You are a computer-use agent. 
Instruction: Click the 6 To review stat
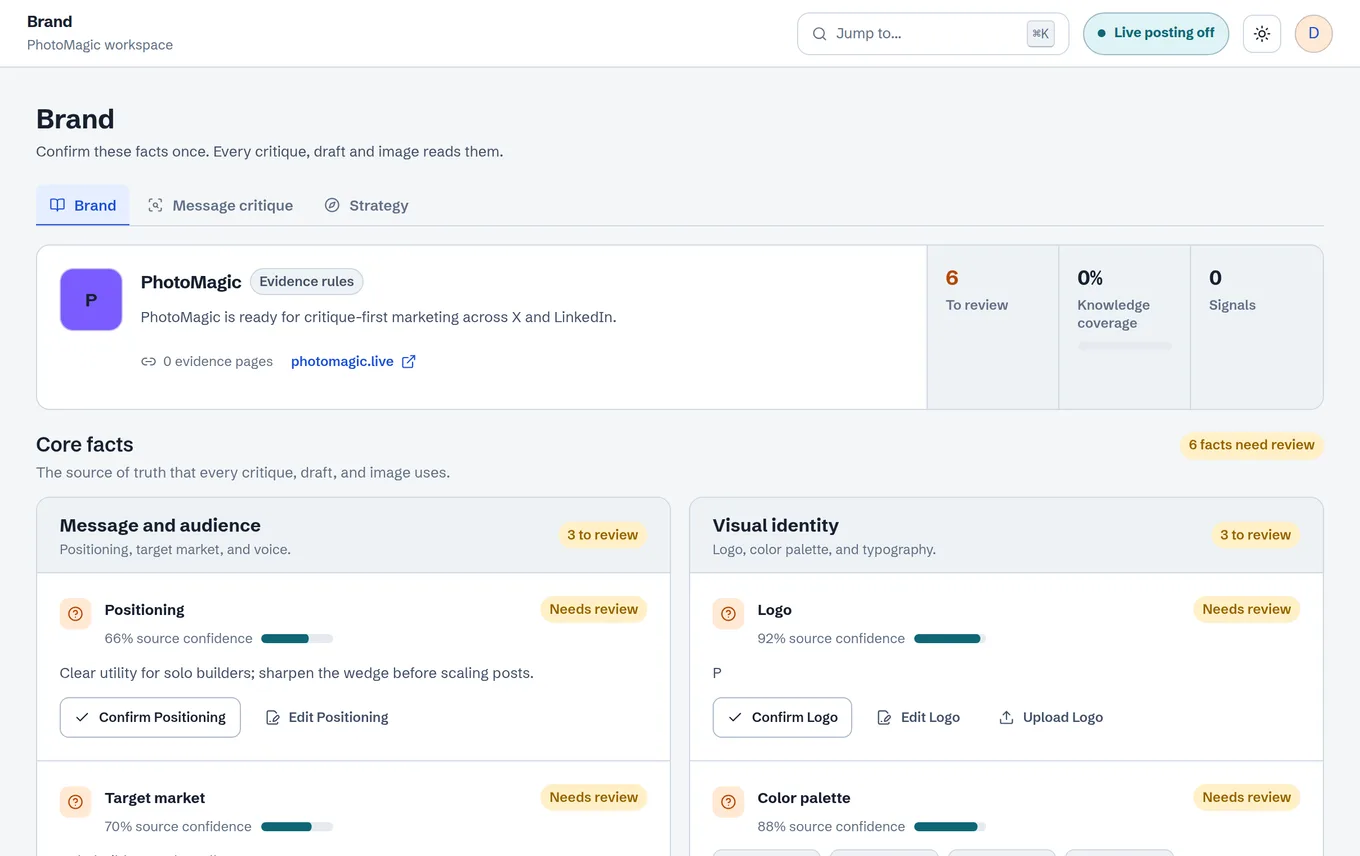[993, 327]
